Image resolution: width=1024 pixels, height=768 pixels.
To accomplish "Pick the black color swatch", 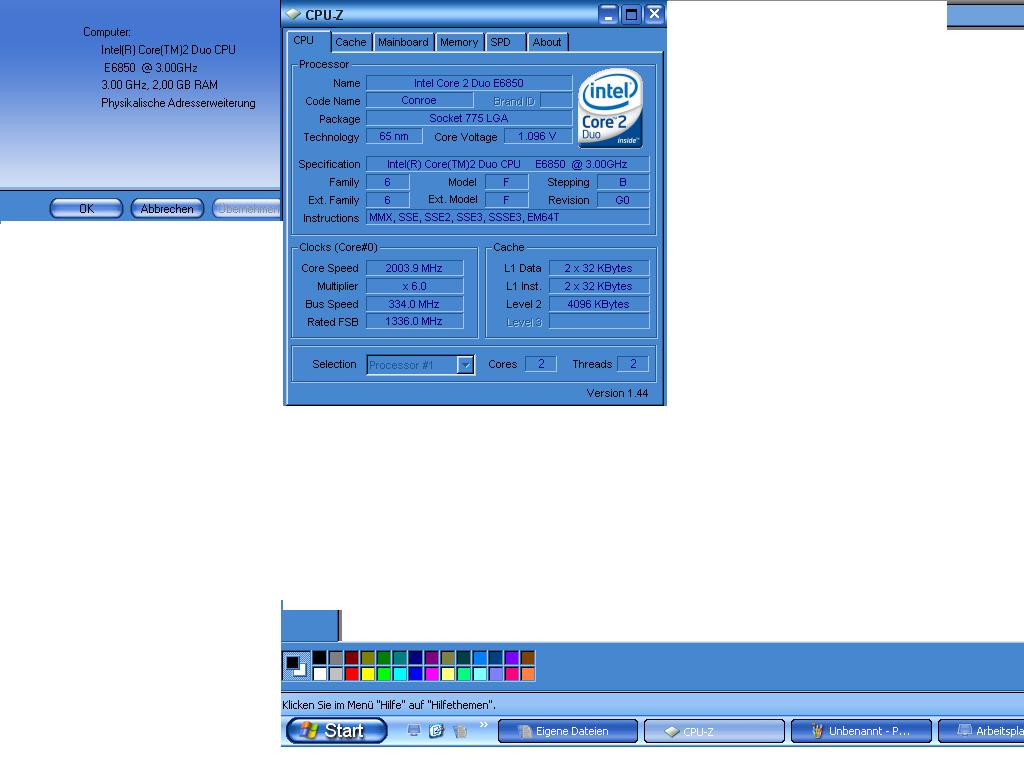I will (x=319, y=658).
